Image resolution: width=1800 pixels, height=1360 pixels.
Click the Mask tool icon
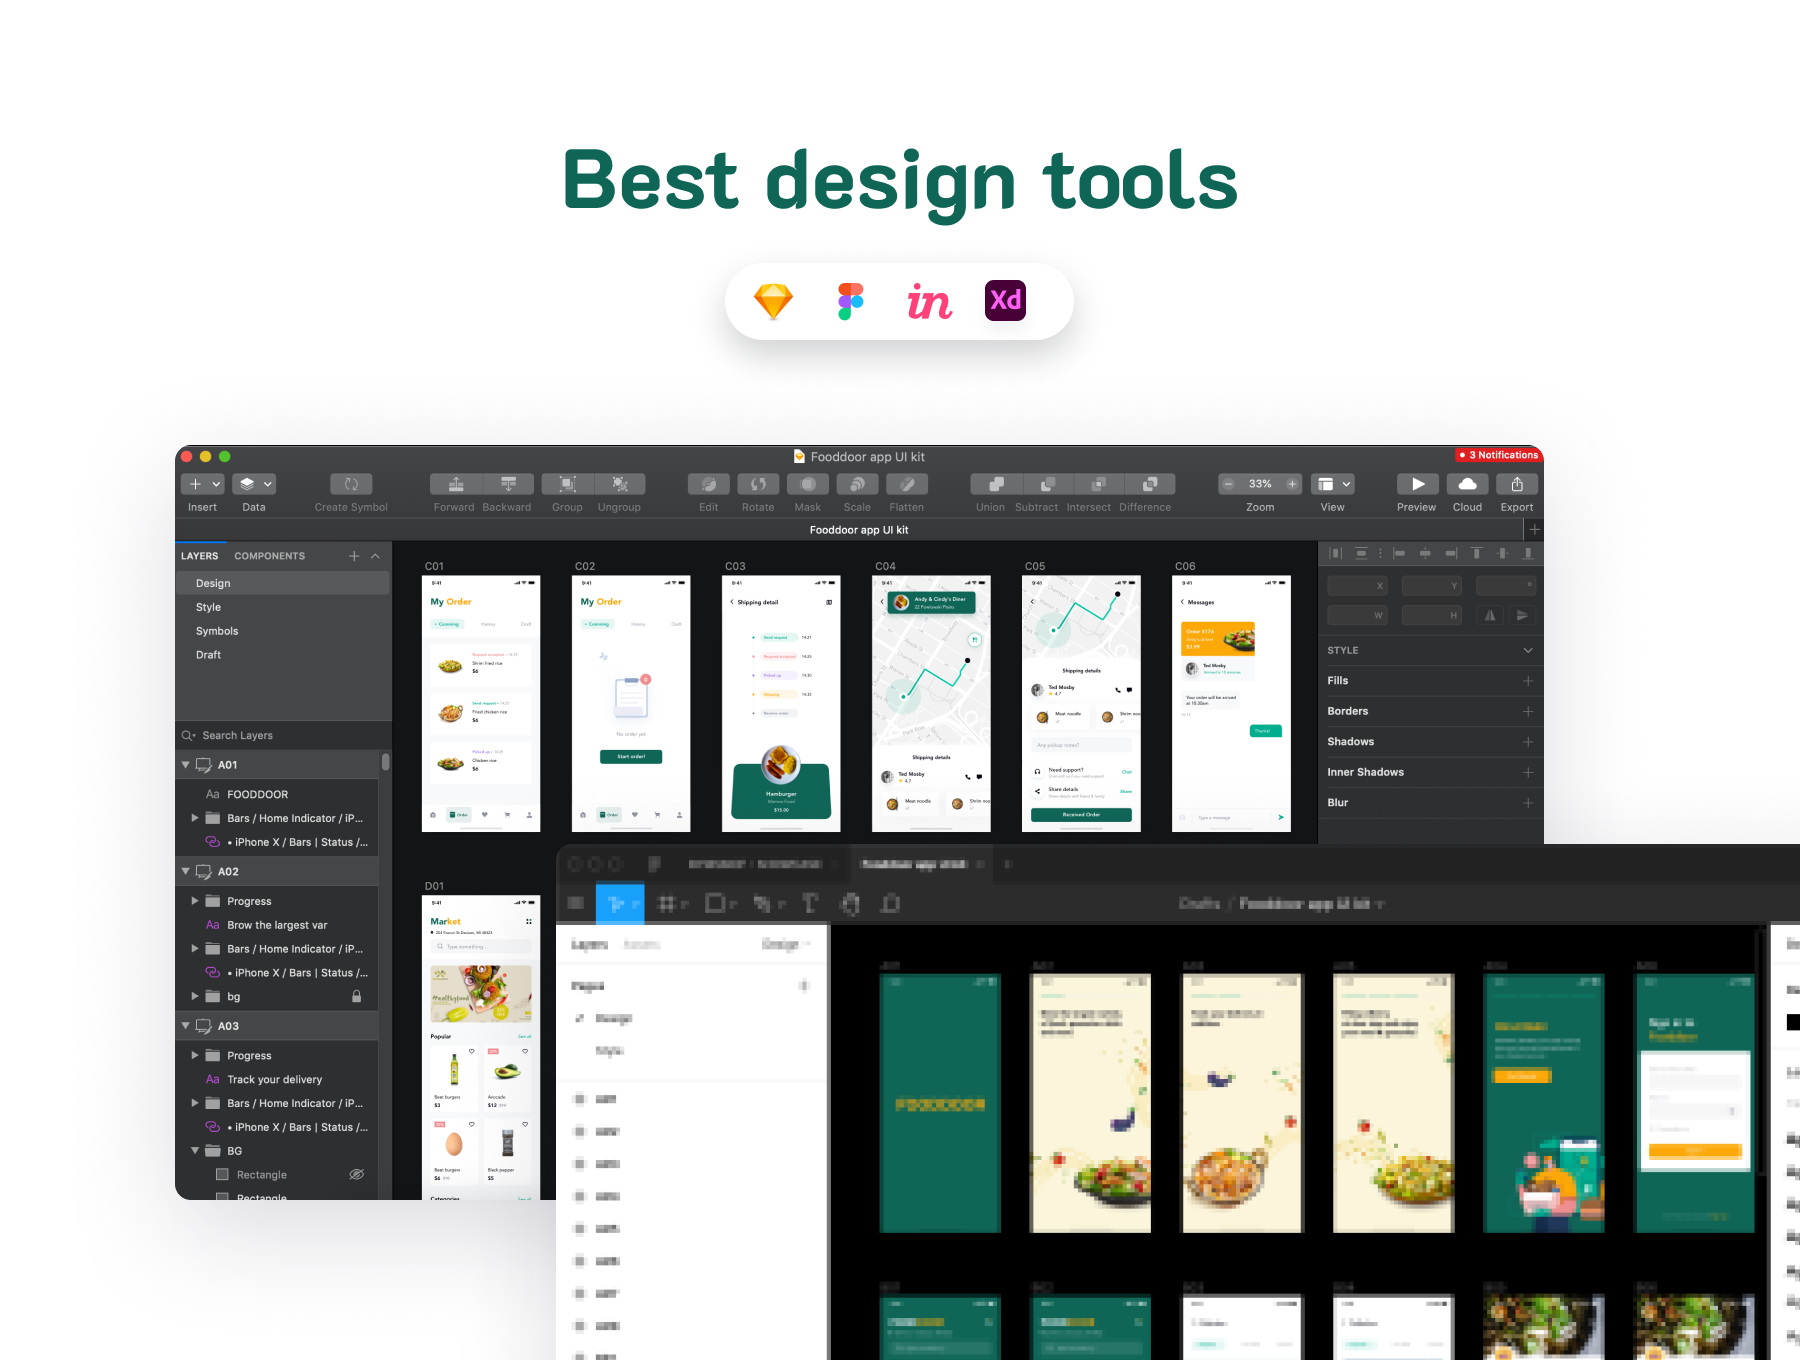click(807, 484)
